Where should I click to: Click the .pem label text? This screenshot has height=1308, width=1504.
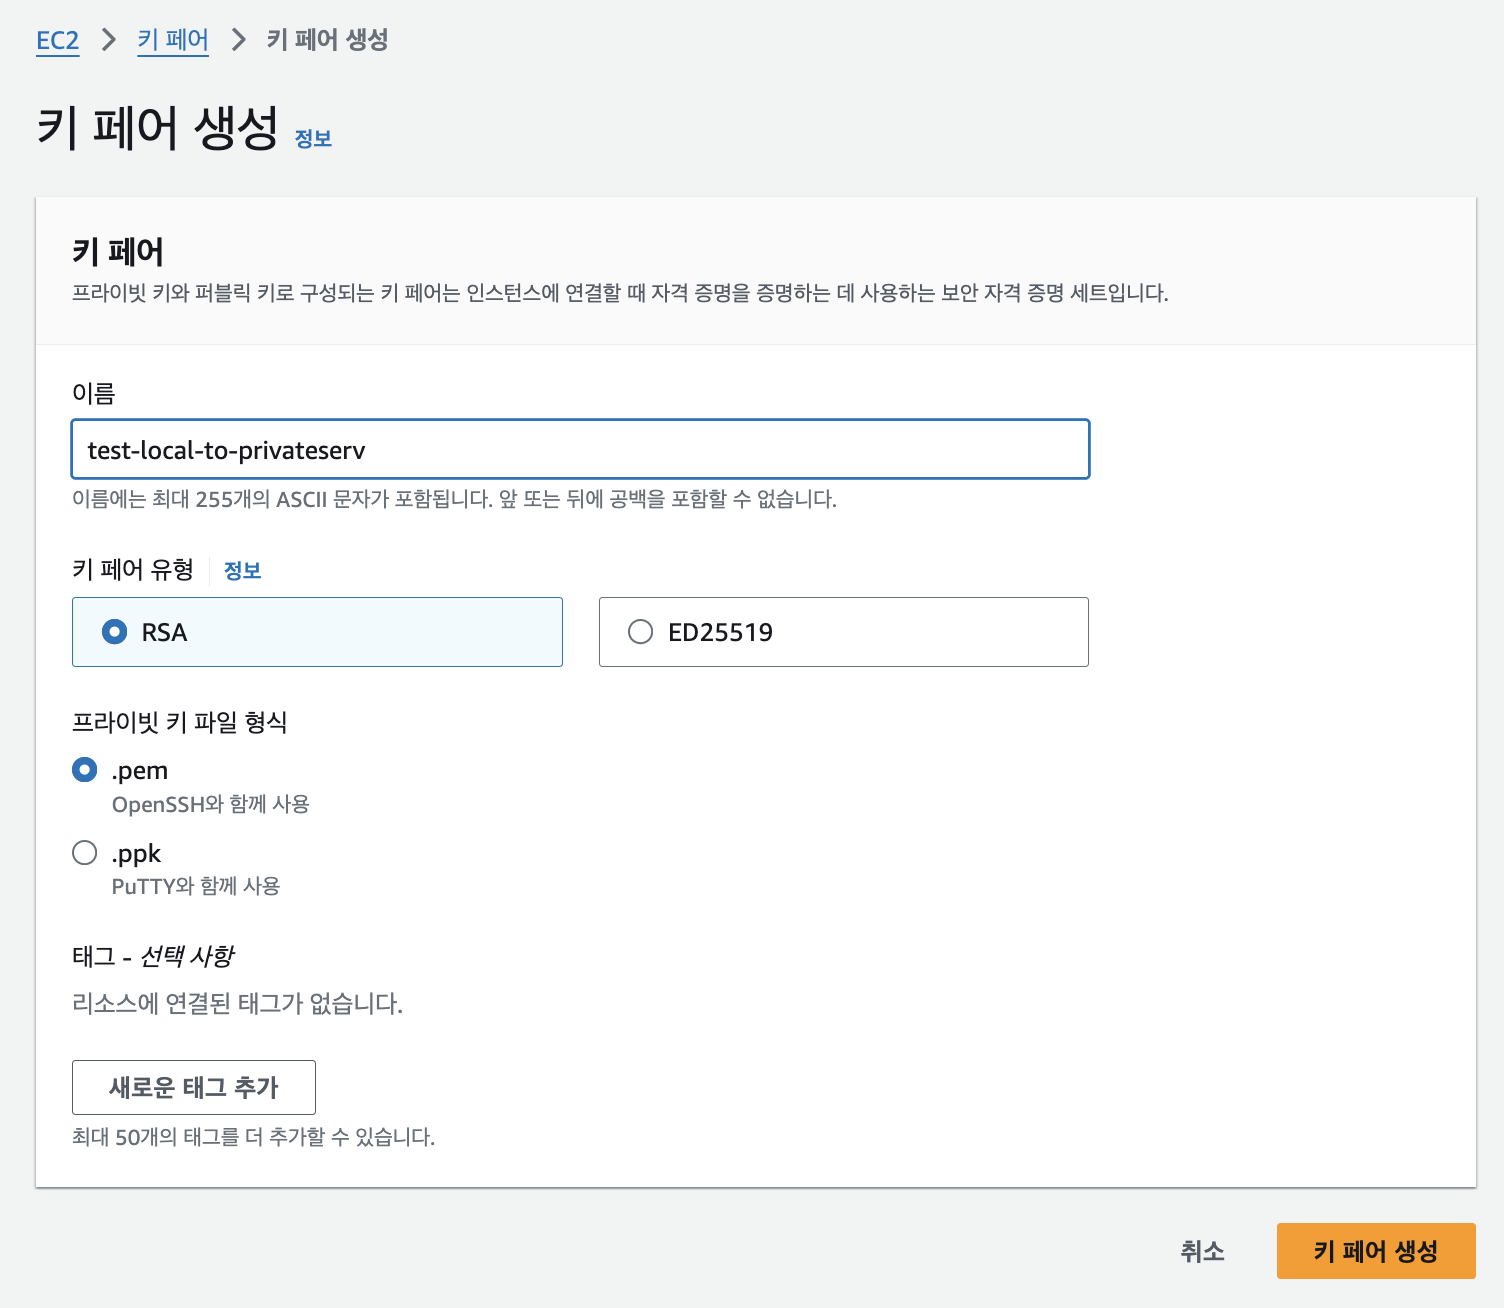point(140,771)
